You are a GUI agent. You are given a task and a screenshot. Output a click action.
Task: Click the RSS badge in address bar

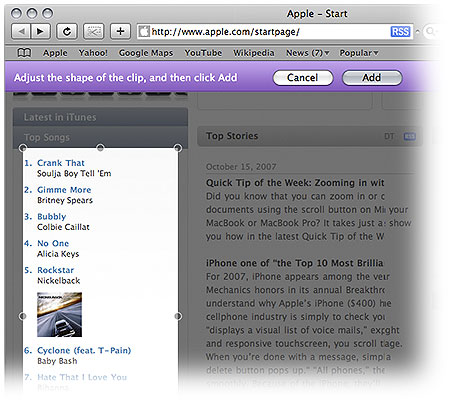coord(400,32)
